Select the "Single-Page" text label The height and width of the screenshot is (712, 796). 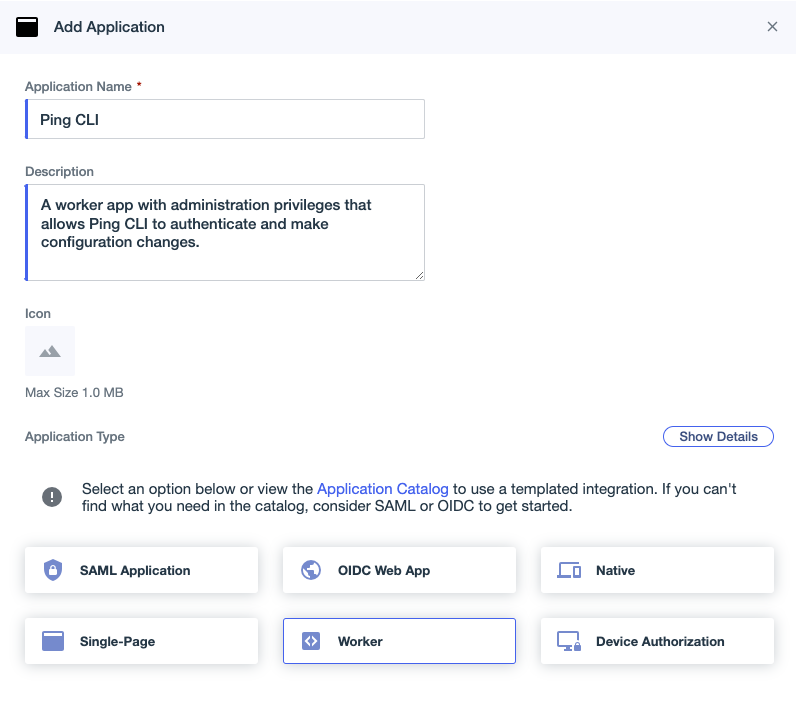coord(117,641)
